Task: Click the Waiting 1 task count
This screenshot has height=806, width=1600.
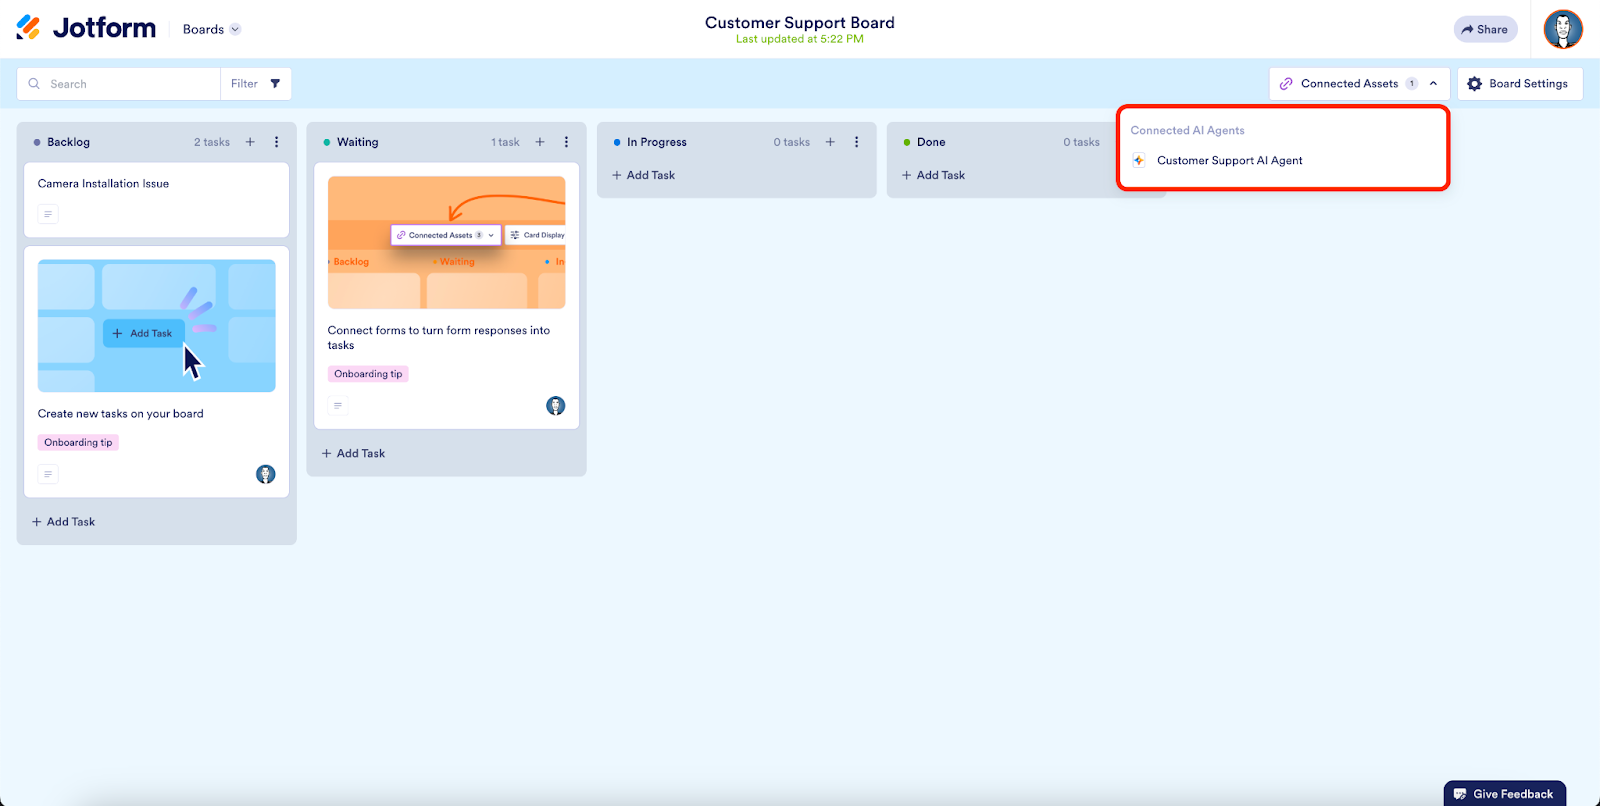Action: coord(505,142)
